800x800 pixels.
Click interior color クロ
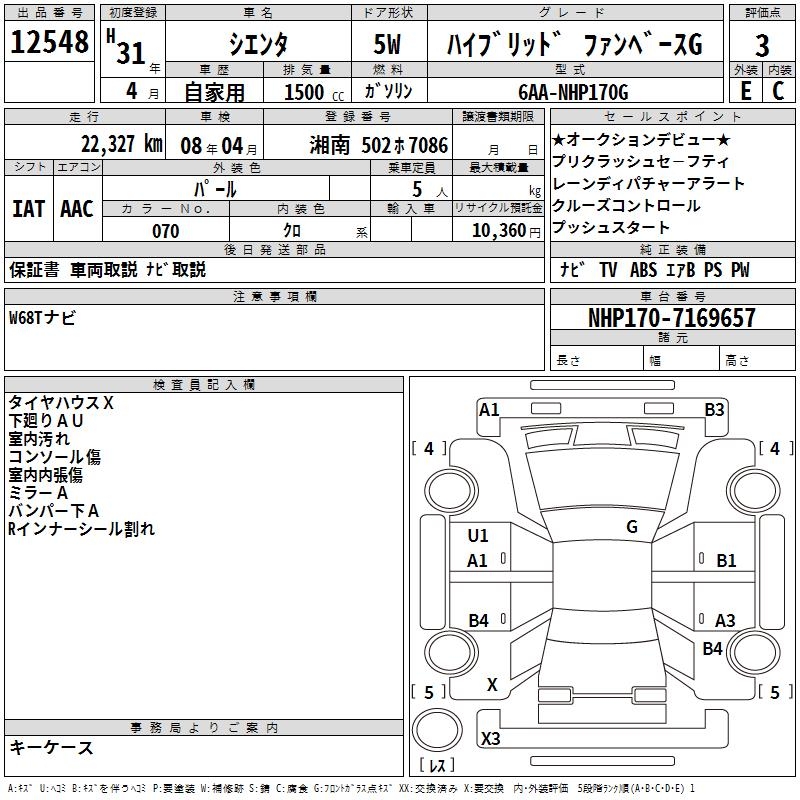pos(292,231)
